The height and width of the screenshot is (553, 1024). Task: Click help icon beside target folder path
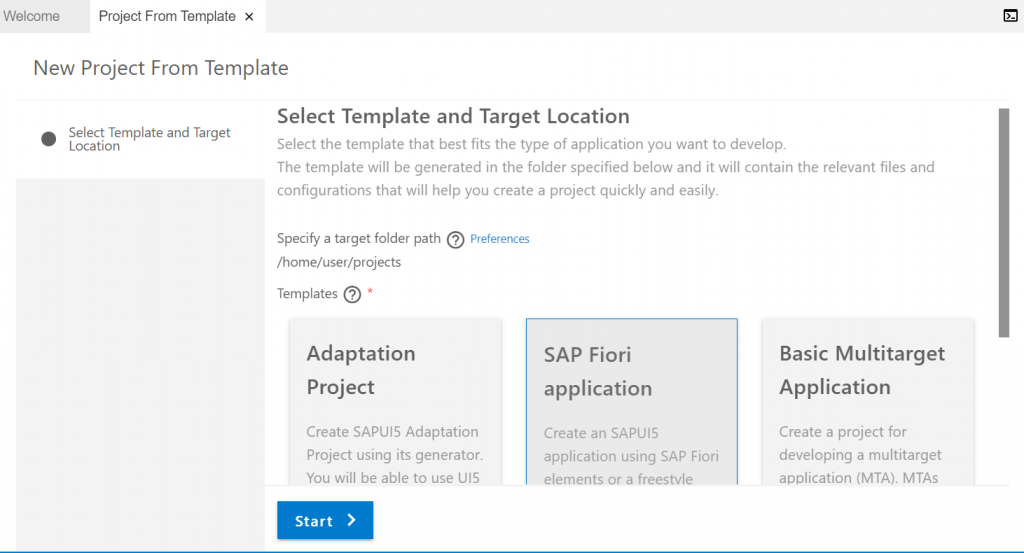455,240
